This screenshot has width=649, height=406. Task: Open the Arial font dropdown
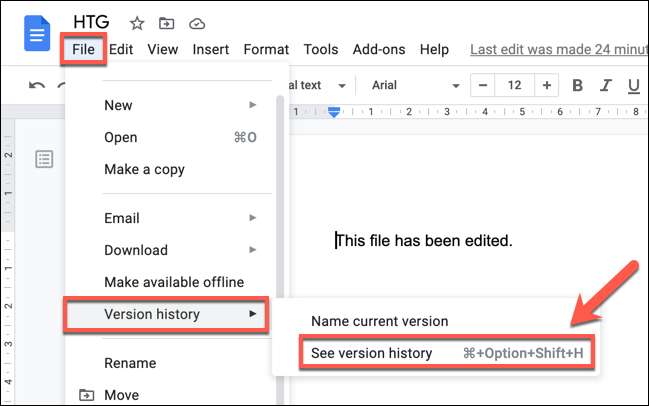(x=415, y=86)
